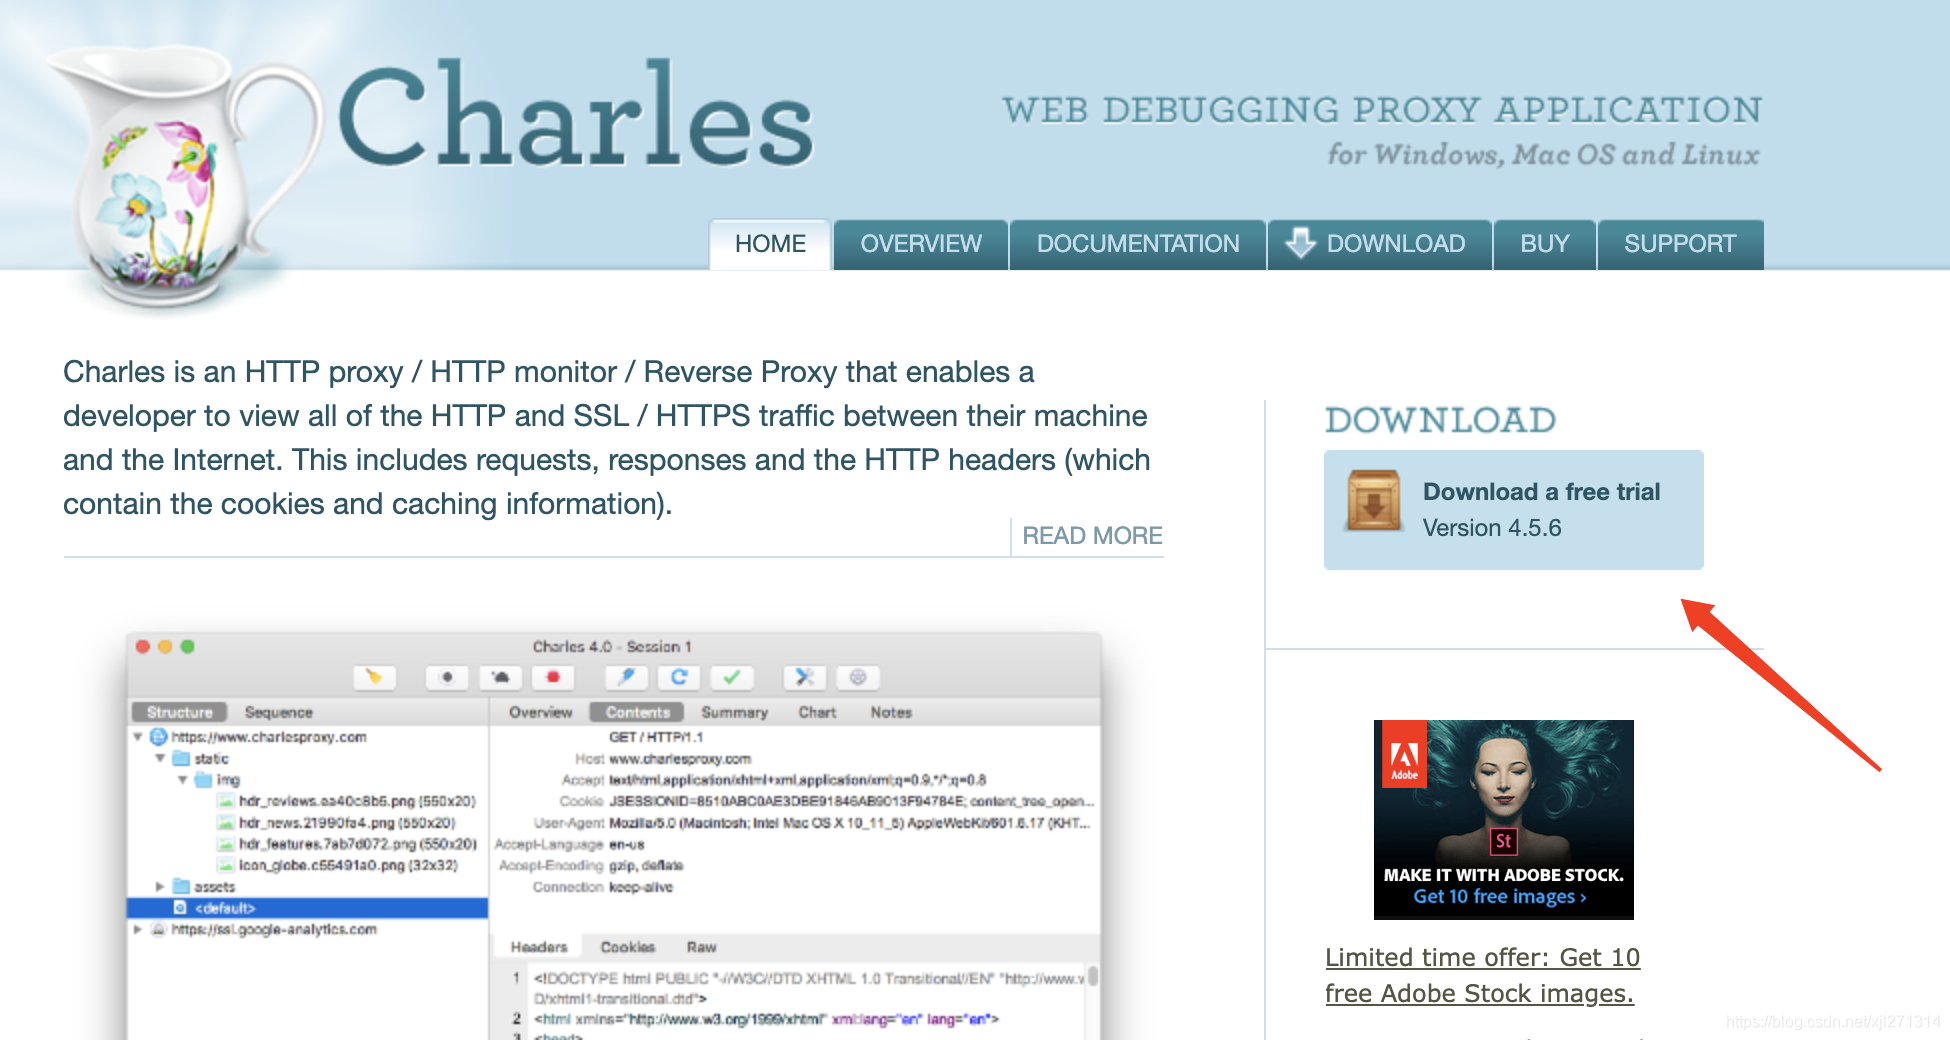Open the DOWNLOAD navigation tab
This screenshot has width=1950, height=1040.
(x=1380, y=244)
